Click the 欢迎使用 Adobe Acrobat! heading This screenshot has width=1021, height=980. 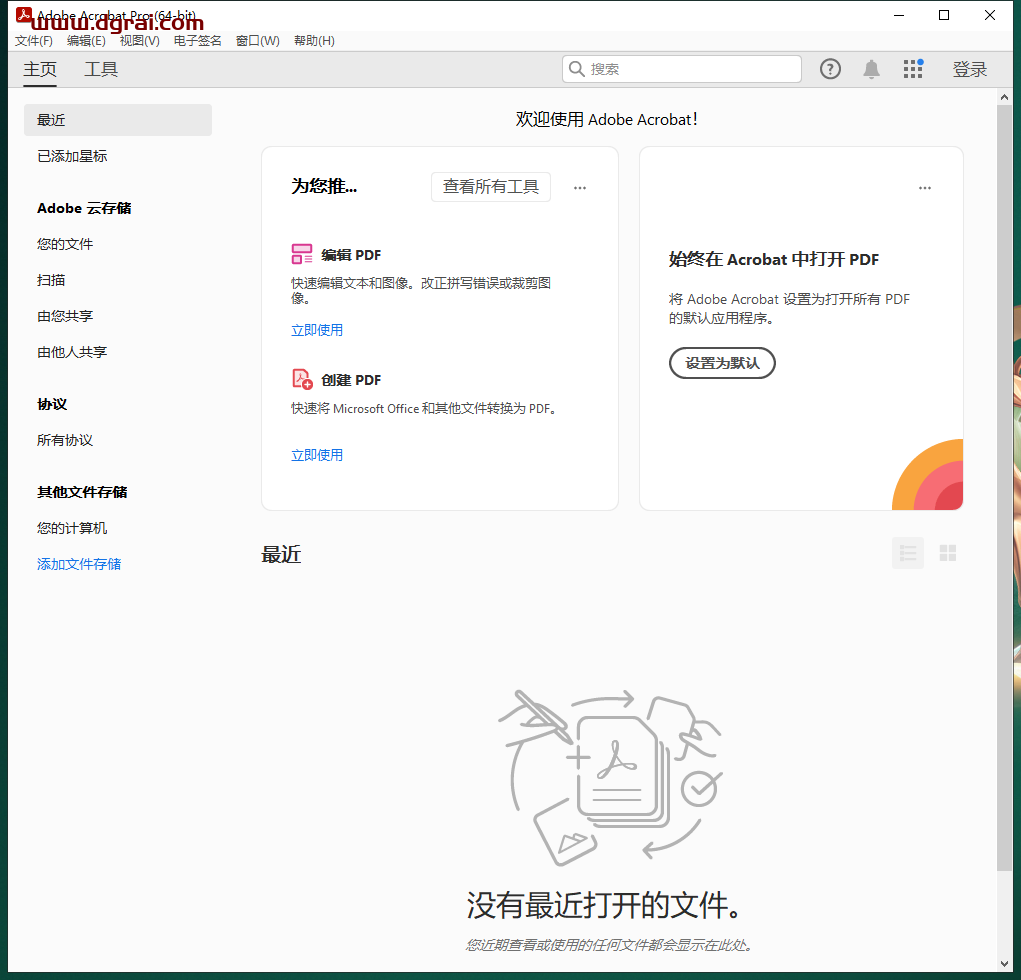tap(606, 119)
